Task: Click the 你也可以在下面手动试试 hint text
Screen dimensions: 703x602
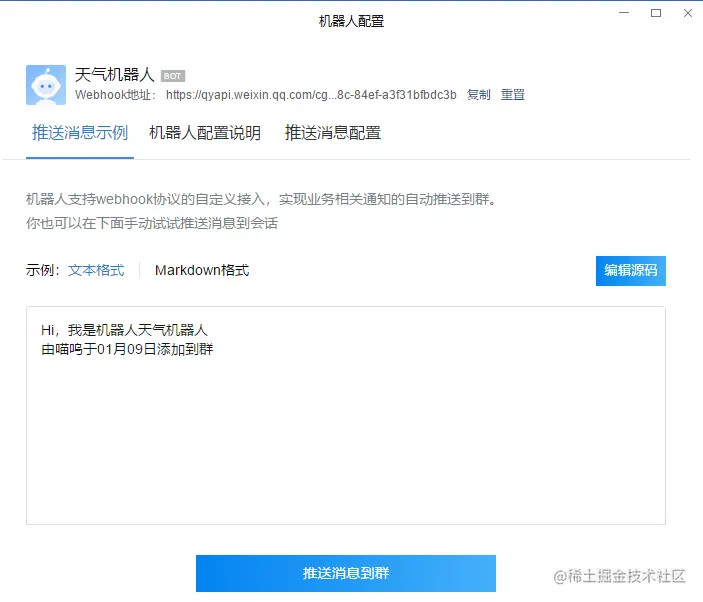Action: (x=152, y=223)
